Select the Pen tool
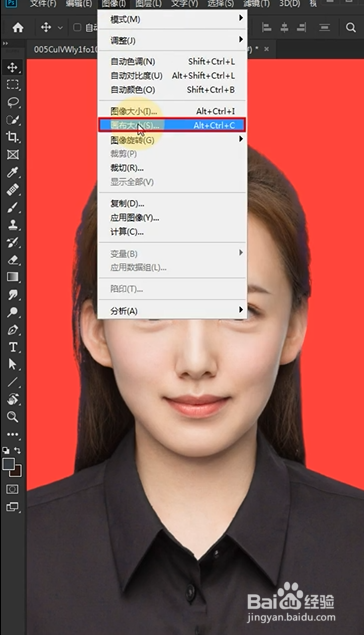Image resolution: width=364 pixels, height=635 pixels. pos(13,330)
